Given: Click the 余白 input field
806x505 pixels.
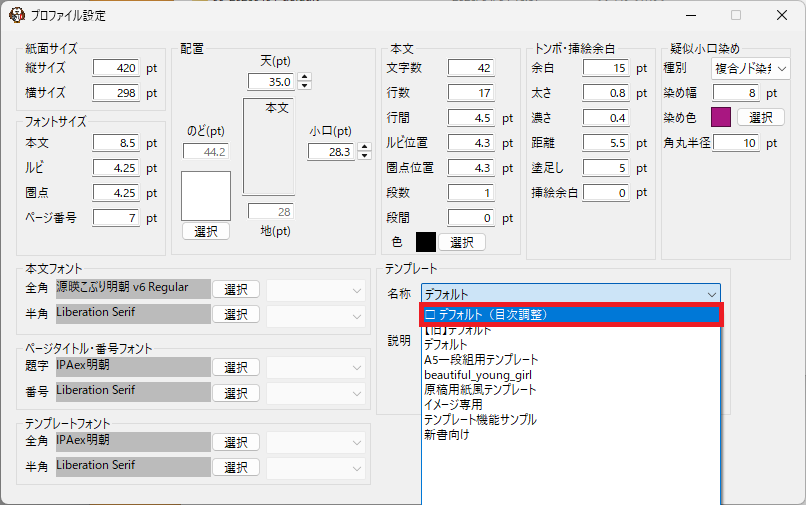Looking at the screenshot, I should [606, 68].
